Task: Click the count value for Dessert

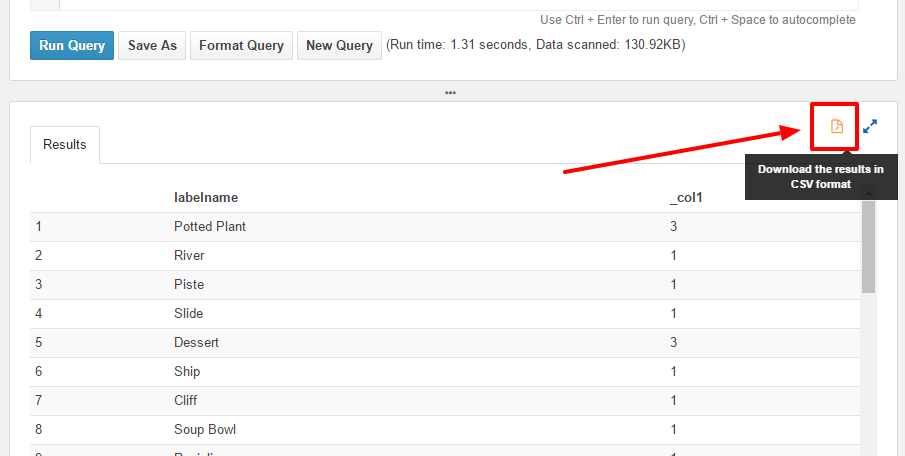Action: point(673,342)
